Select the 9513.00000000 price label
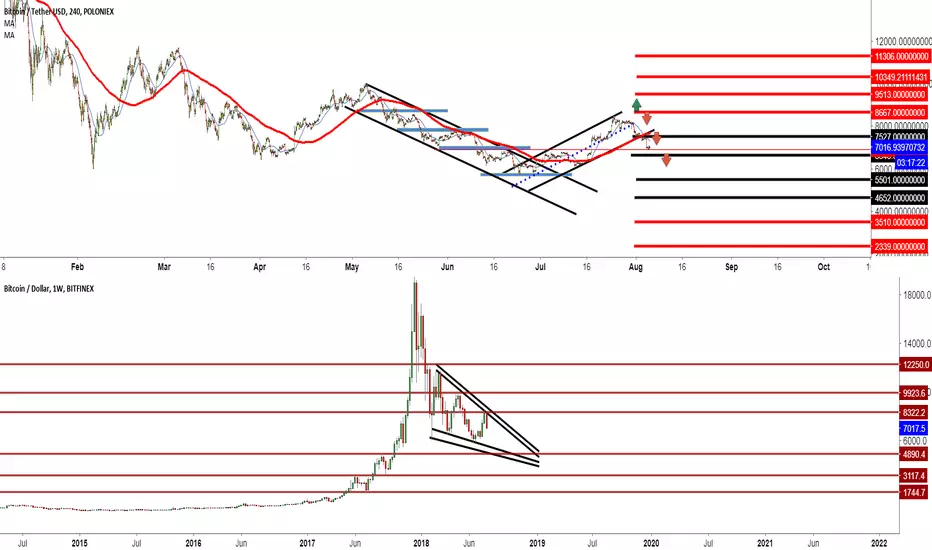The height and width of the screenshot is (550, 932). [900, 95]
